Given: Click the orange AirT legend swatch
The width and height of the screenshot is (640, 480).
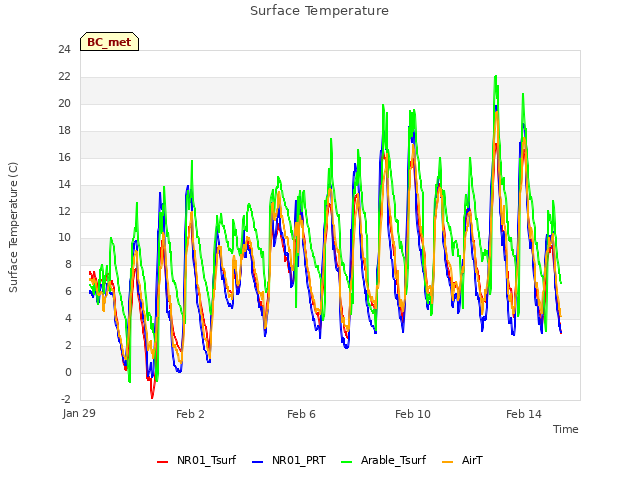Looking at the screenshot, I should [447, 462].
